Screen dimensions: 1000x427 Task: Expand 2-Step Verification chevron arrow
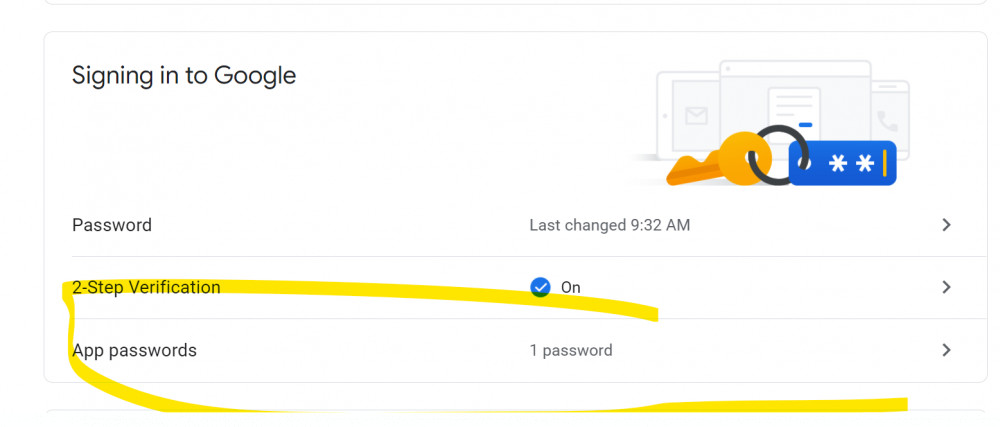pos(946,287)
